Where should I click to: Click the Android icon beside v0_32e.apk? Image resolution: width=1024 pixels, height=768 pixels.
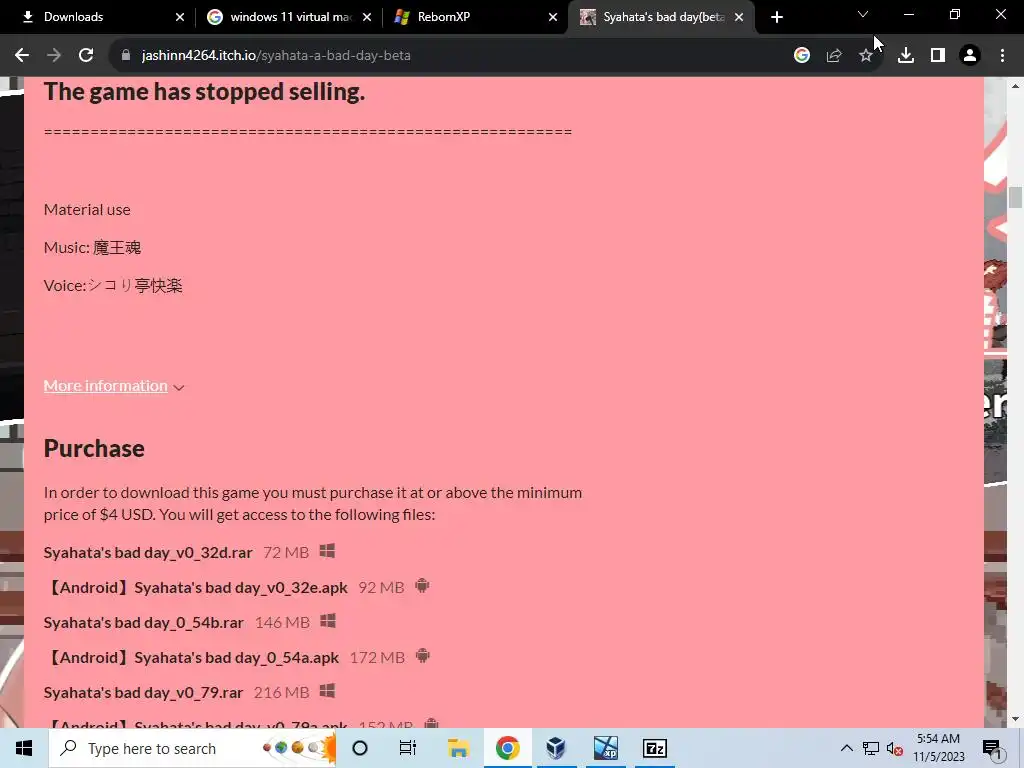tap(422, 586)
